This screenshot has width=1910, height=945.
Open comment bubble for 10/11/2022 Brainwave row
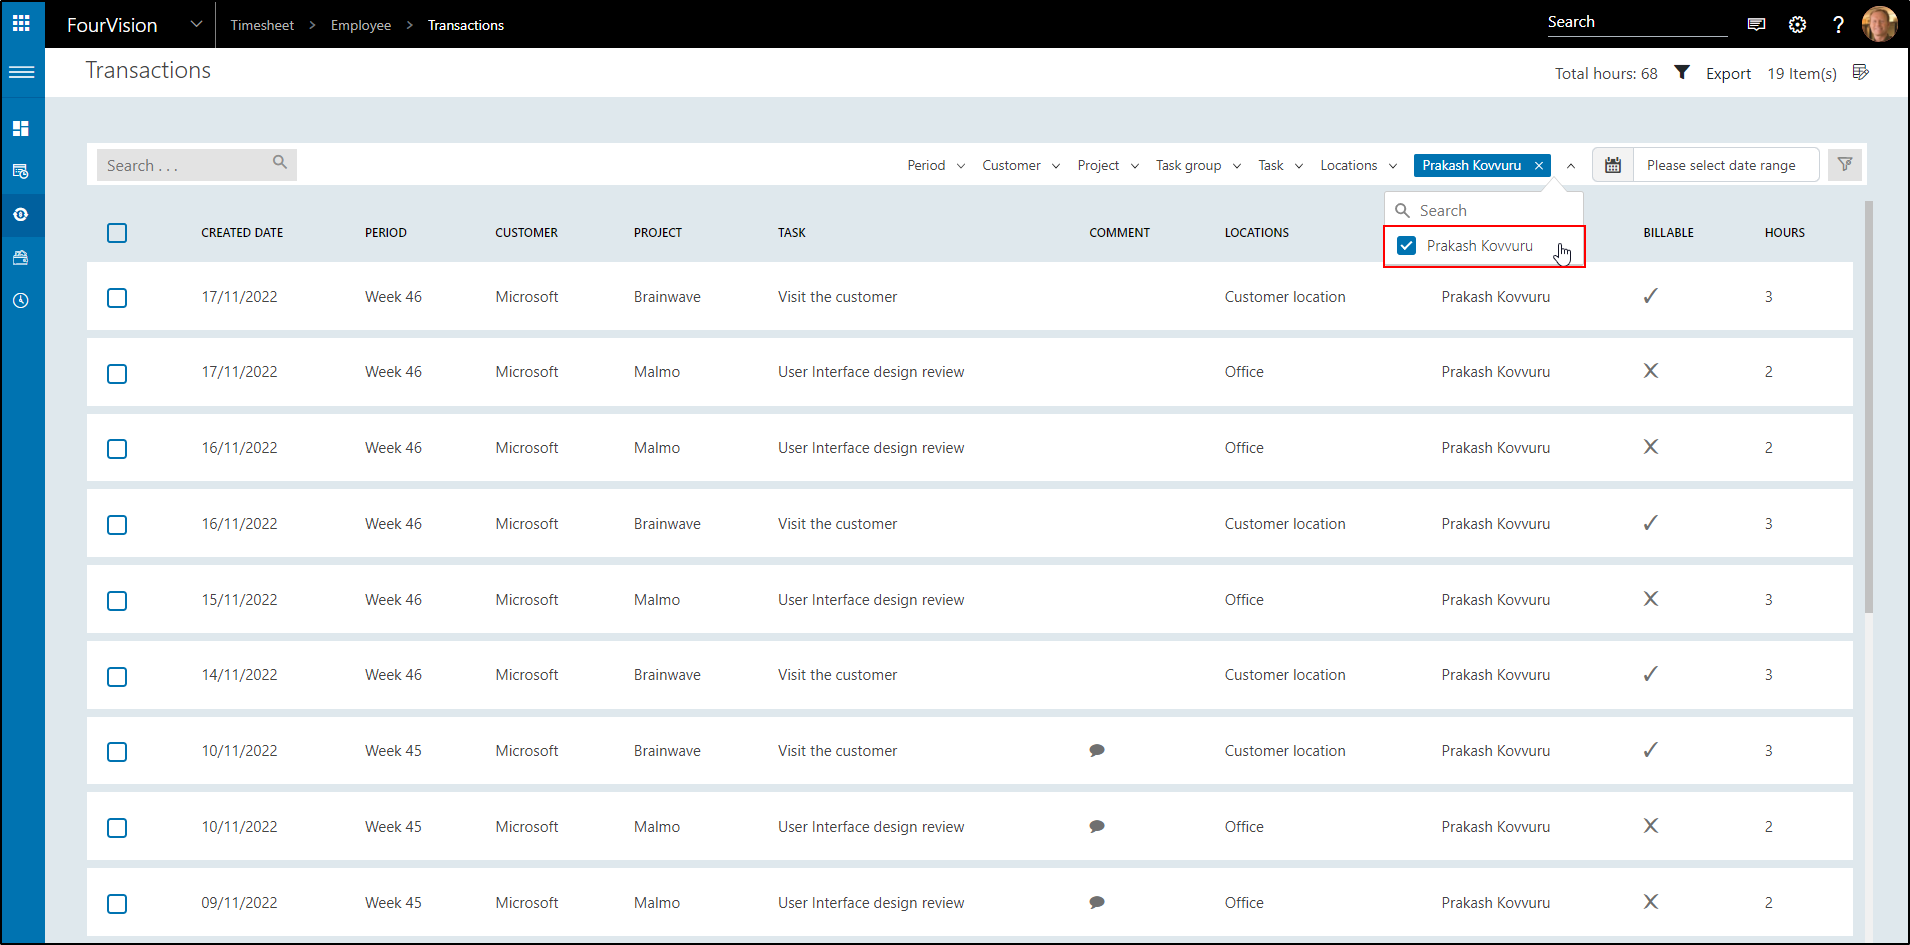click(x=1097, y=750)
